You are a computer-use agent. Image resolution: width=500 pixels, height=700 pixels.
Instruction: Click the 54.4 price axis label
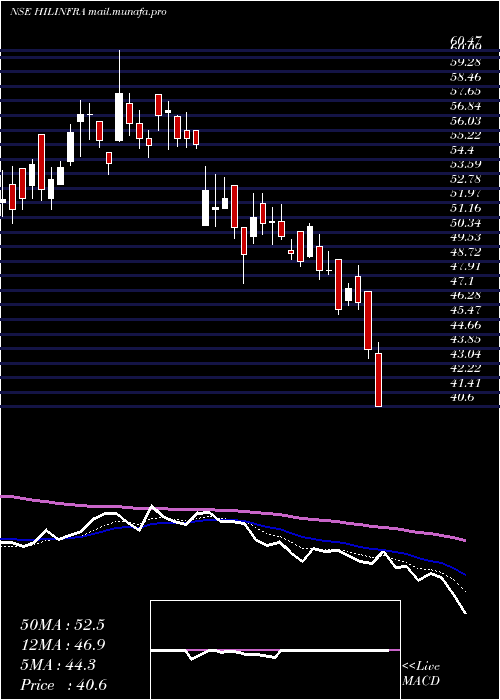[x=462, y=150]
